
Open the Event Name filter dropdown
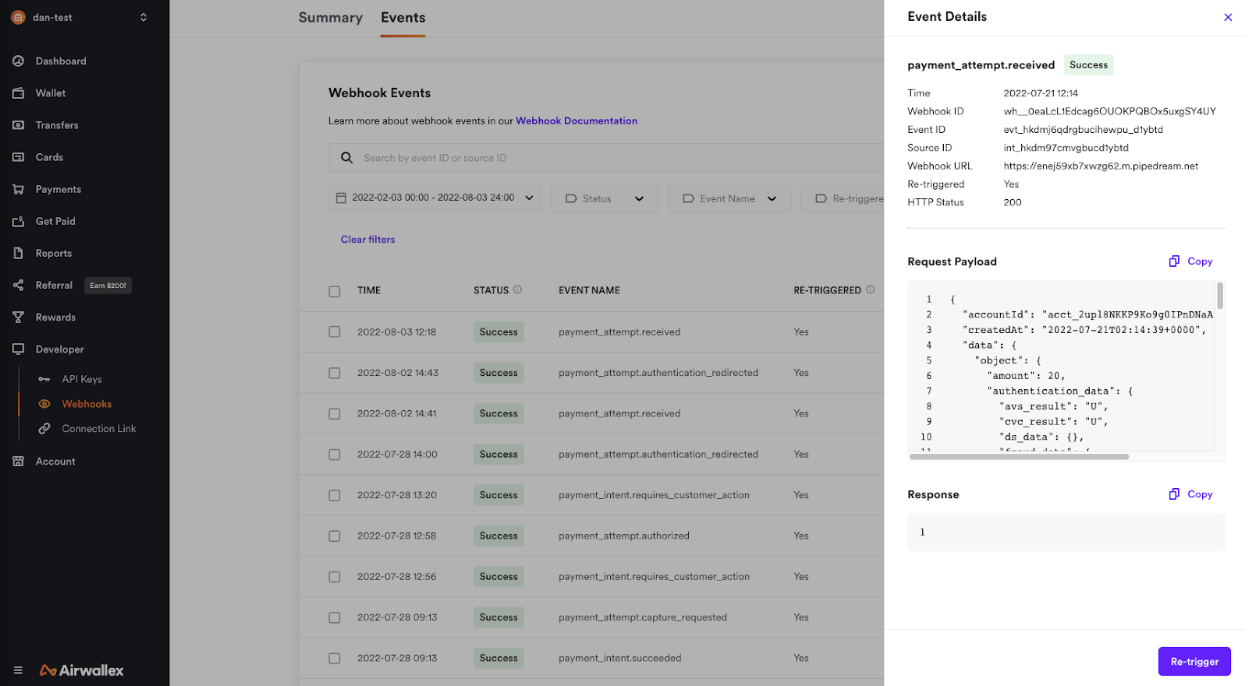[x=729, y=198]
